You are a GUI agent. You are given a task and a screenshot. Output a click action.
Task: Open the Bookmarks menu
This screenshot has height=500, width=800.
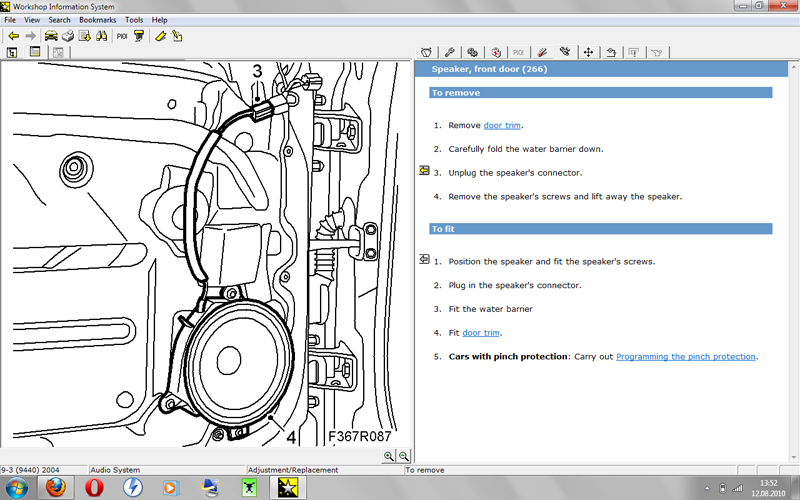pyautogui.click(x=97, y=20)
